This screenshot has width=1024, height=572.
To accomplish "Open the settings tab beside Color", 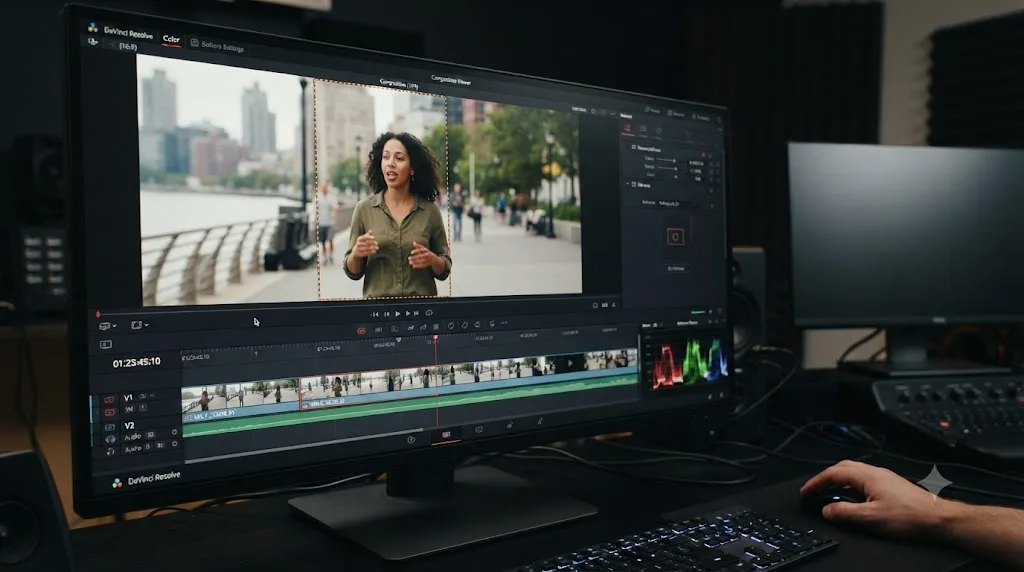I will coord(218,46).
